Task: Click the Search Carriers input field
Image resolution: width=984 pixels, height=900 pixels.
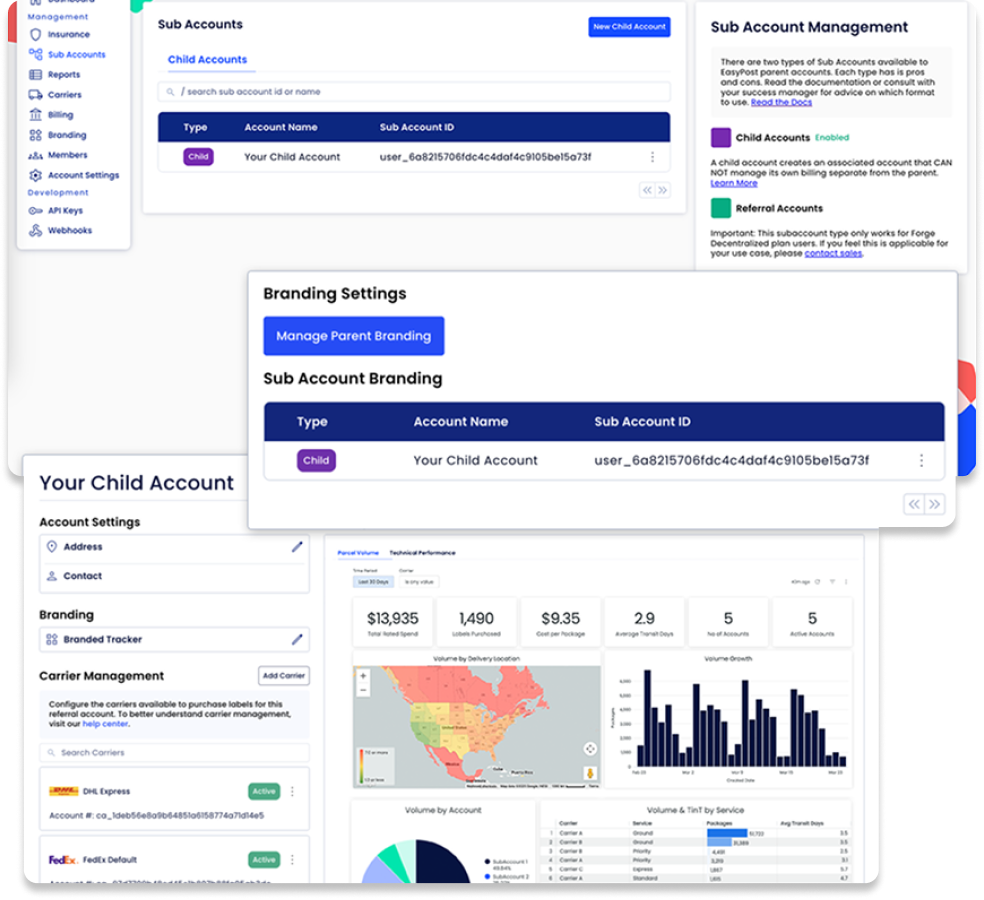Action: [x=175, y=752]
